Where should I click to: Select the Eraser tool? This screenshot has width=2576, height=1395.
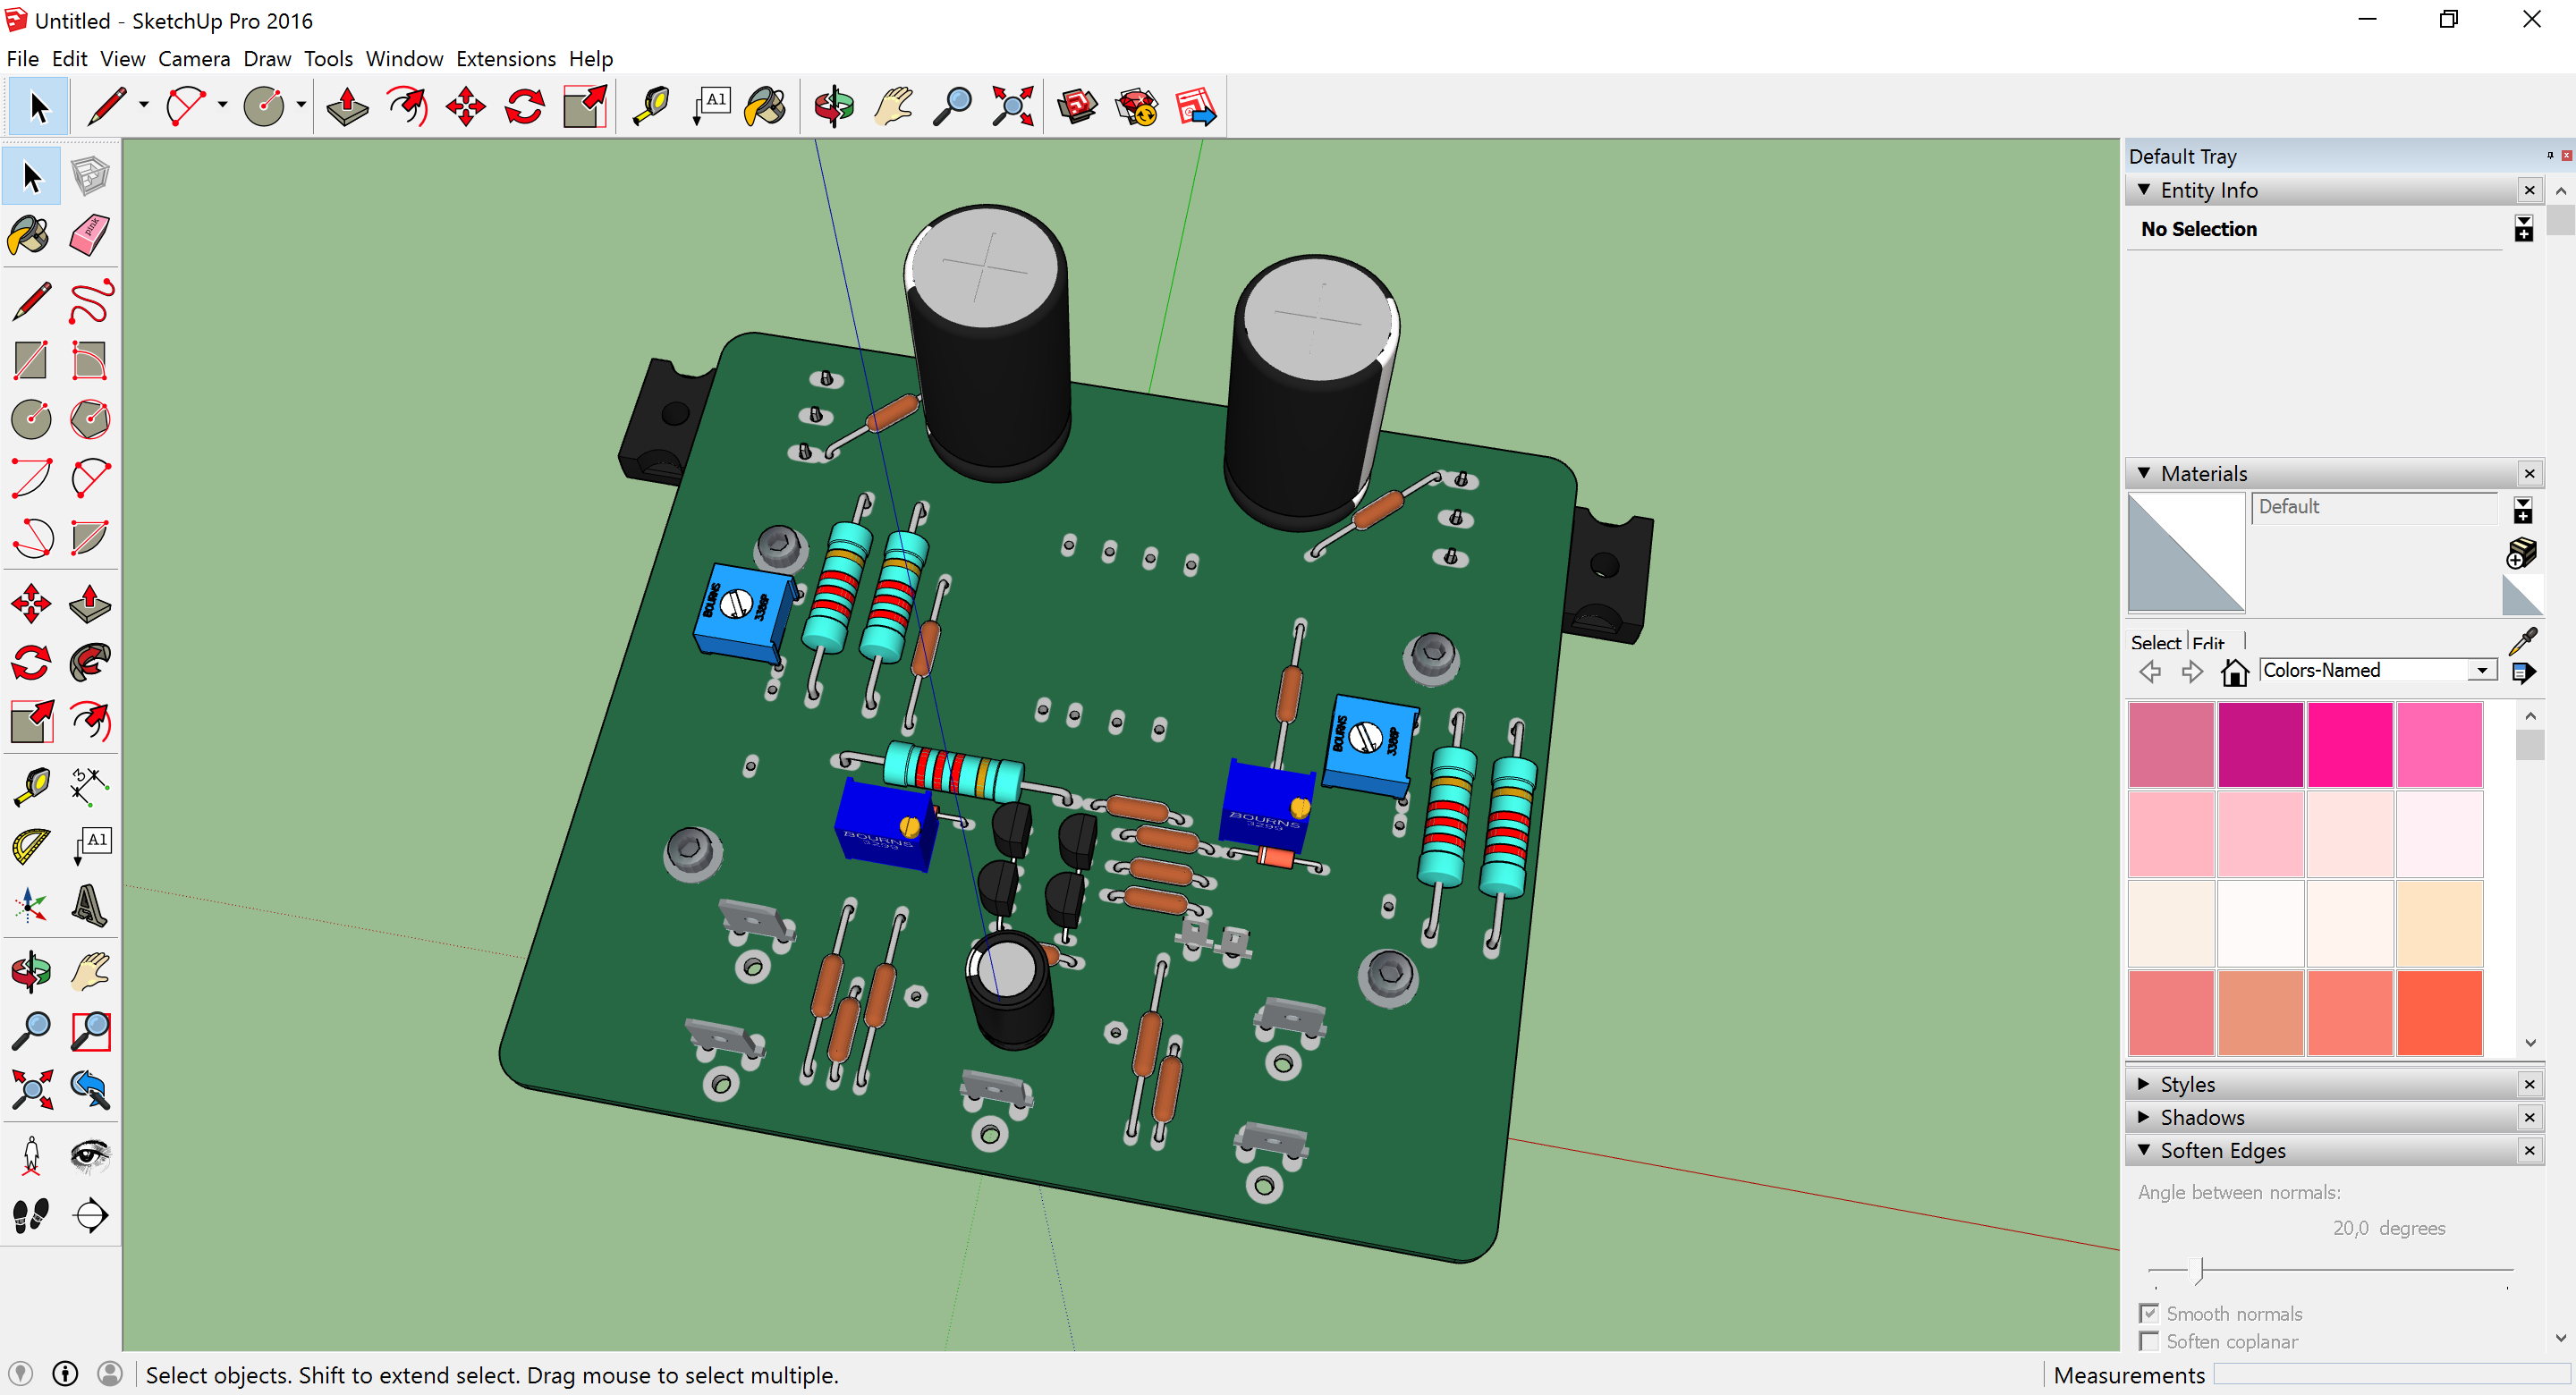(x=90, y=236)
